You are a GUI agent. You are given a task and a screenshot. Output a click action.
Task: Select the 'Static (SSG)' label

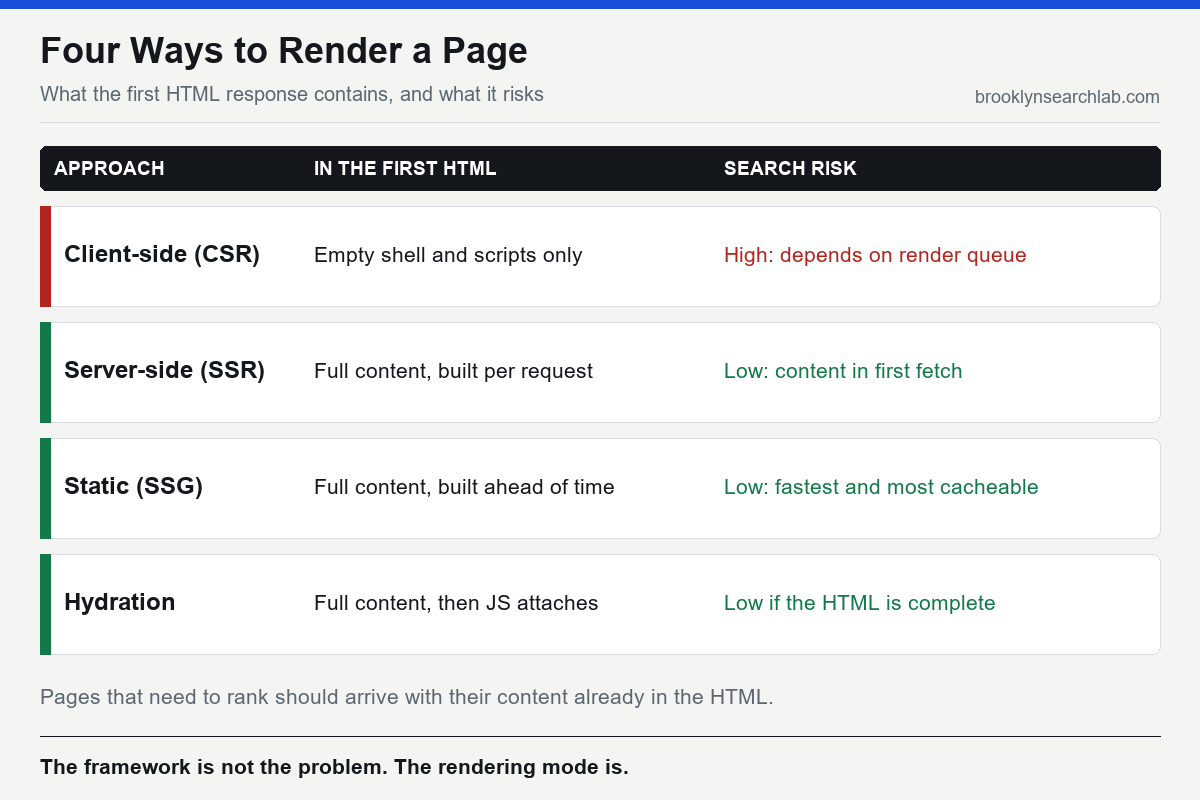coord(133,487)
